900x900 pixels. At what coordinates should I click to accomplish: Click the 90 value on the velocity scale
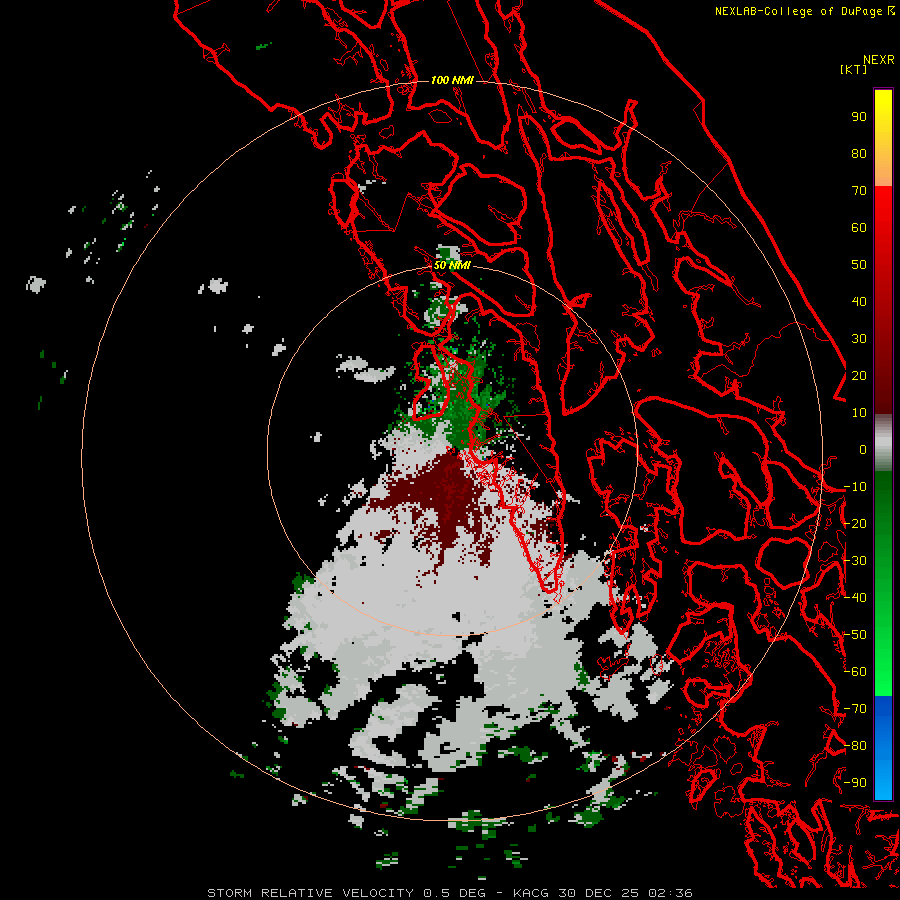(x=859, y=117)
